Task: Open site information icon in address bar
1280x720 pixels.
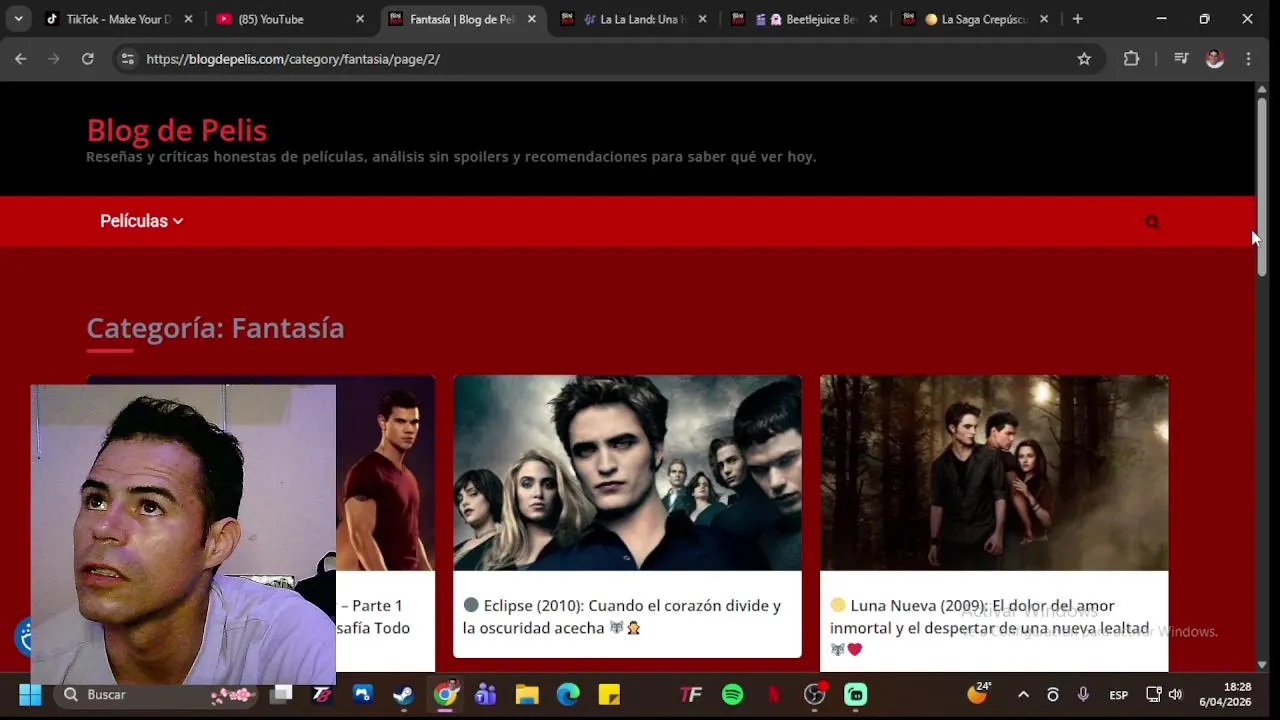Action: click(127, 59)
